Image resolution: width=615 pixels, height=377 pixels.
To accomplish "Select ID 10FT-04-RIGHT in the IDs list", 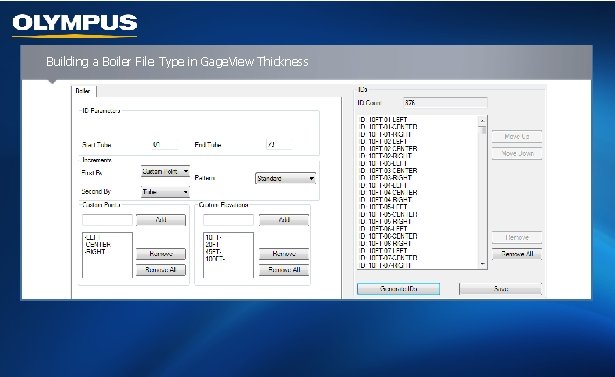I will [386, 200].
